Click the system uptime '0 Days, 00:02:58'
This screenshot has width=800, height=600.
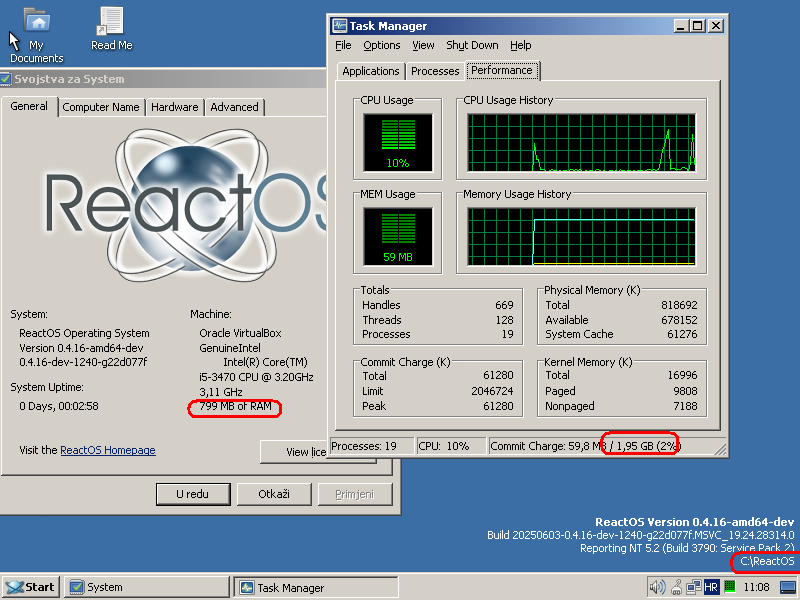(x=59, y=406)
